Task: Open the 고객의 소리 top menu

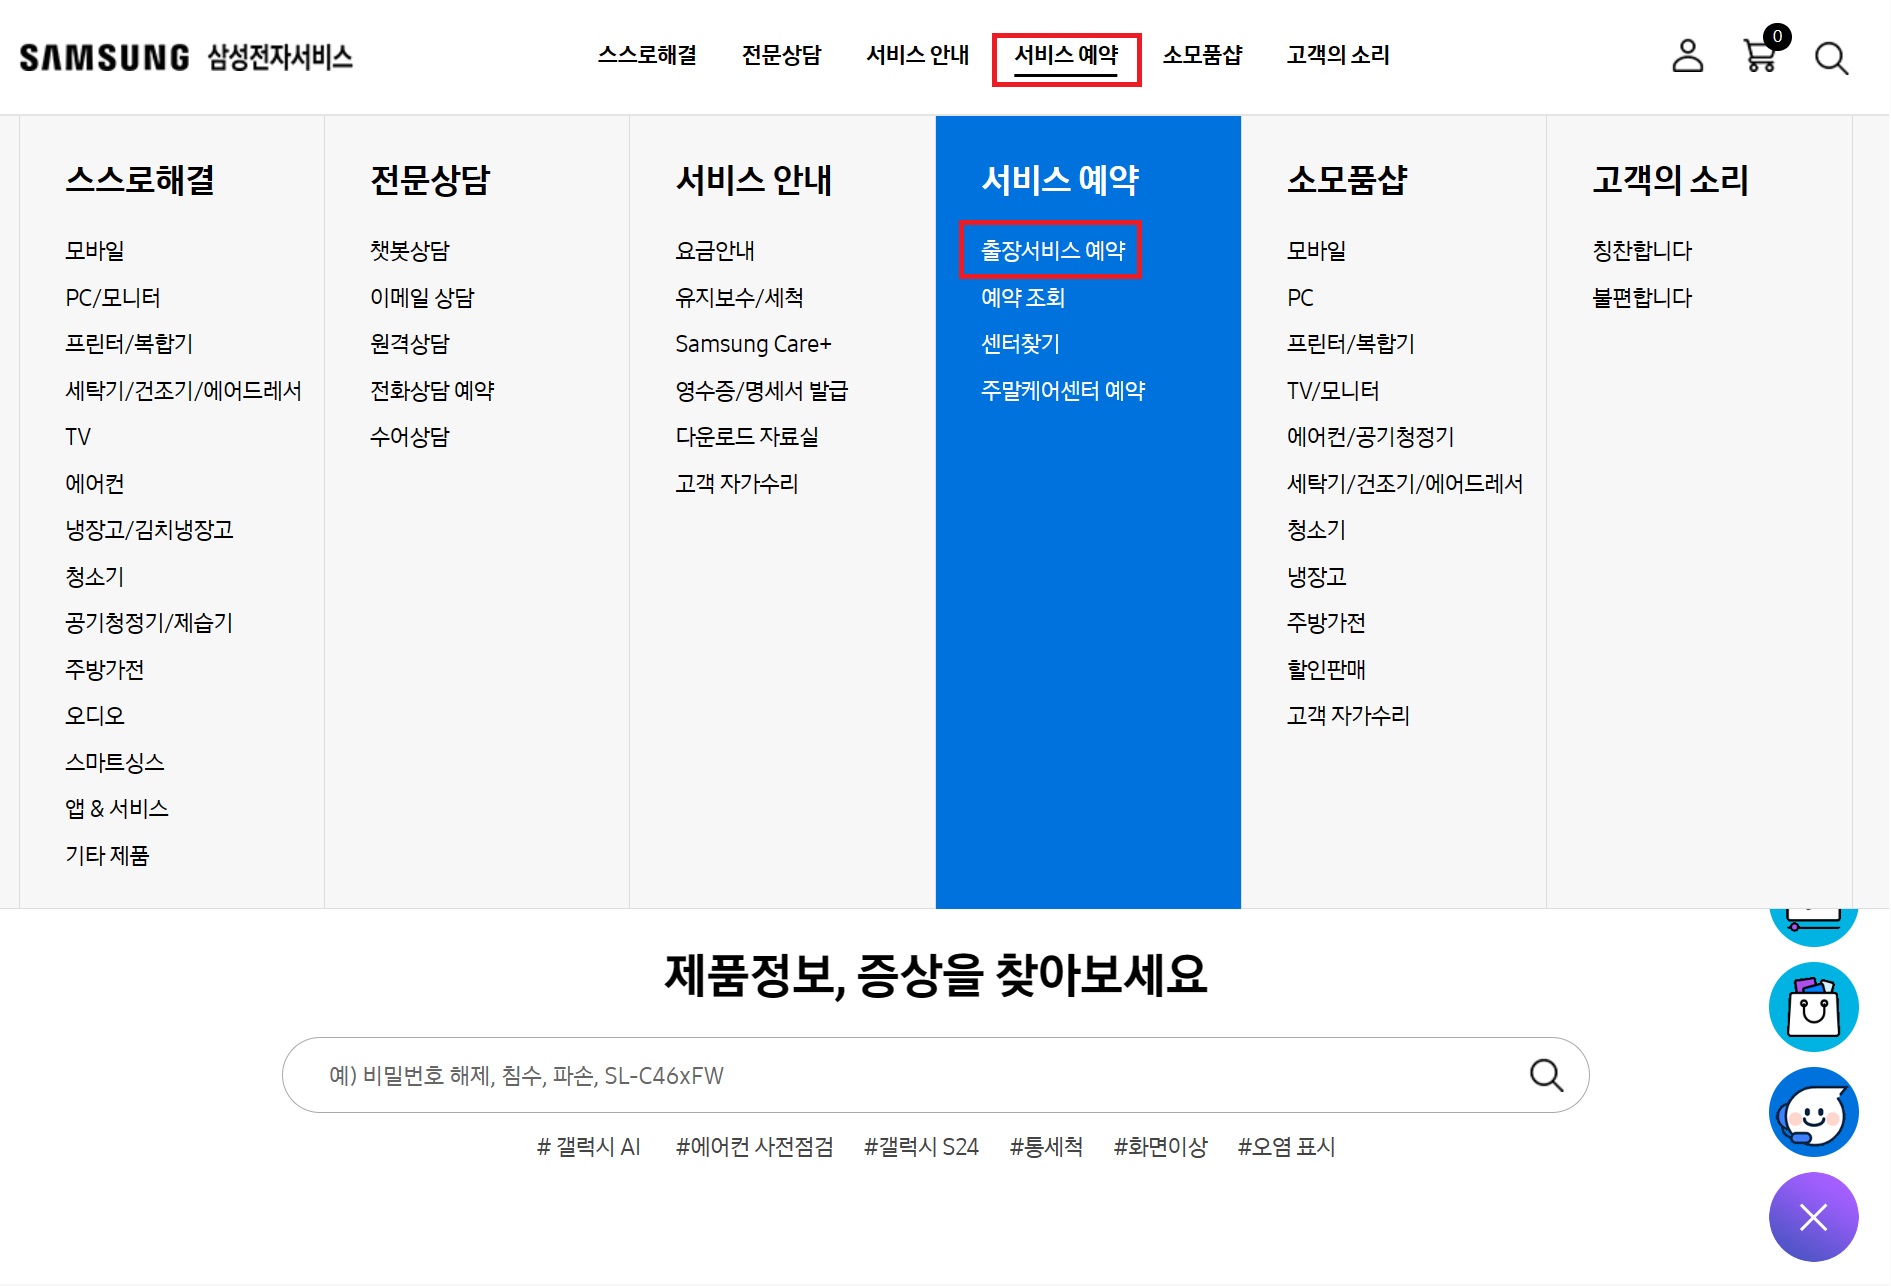Action: 1338,55
